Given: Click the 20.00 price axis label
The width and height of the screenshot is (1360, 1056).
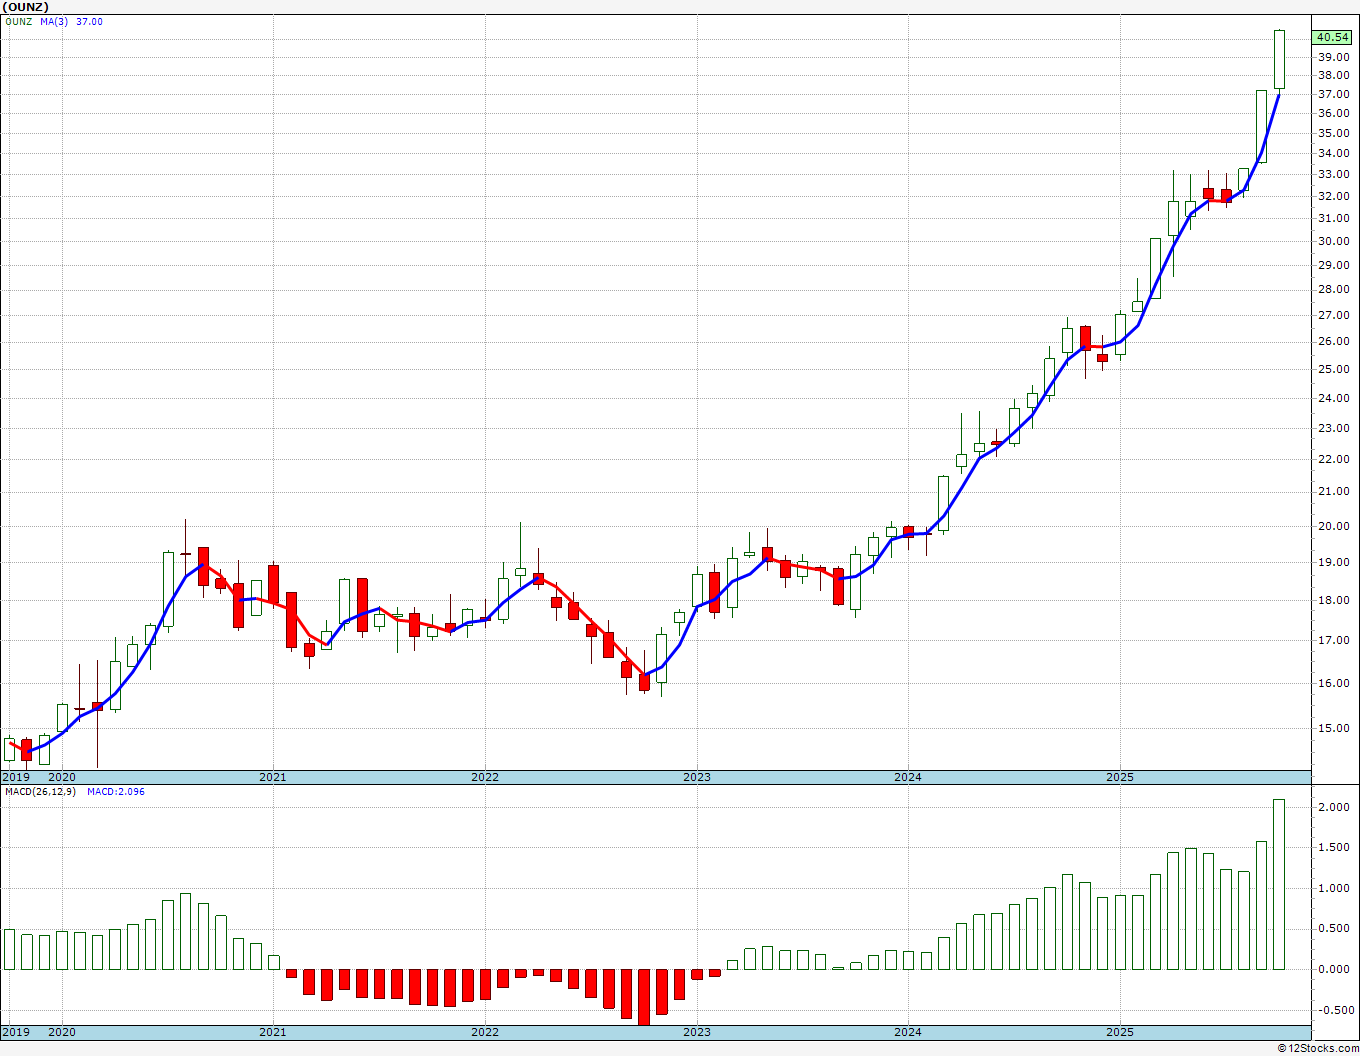Looking at the screenshot, I should [x=1333, y=526].
